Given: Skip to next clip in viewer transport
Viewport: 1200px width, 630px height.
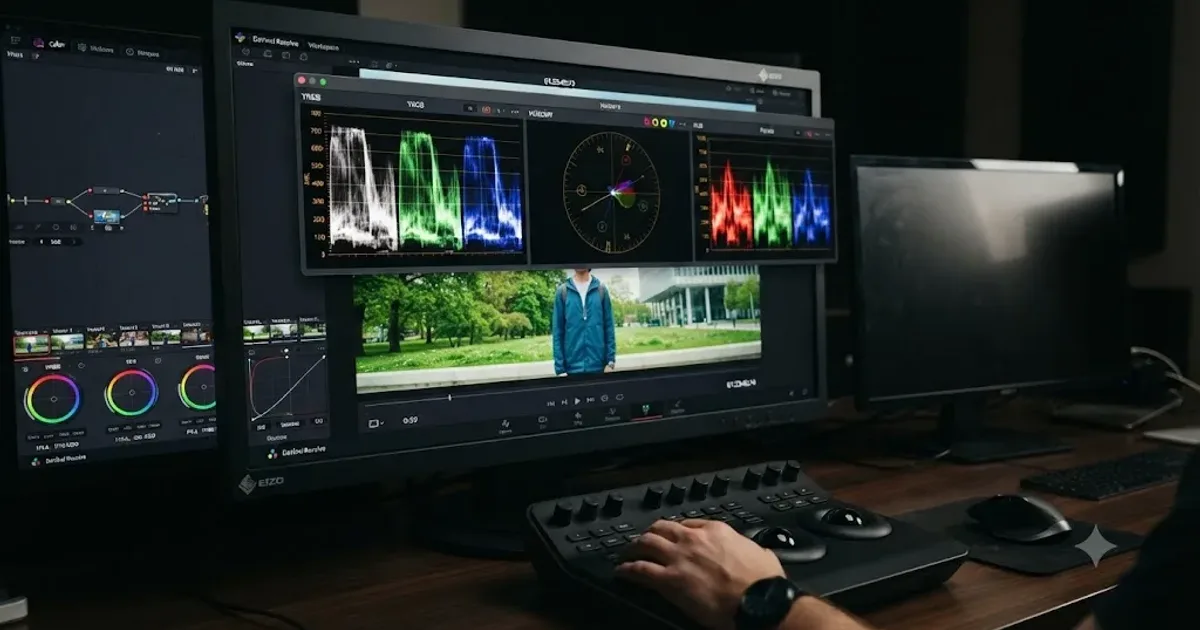Looking at the screenshot, I should pyautogui.click(x=590, y=400).
